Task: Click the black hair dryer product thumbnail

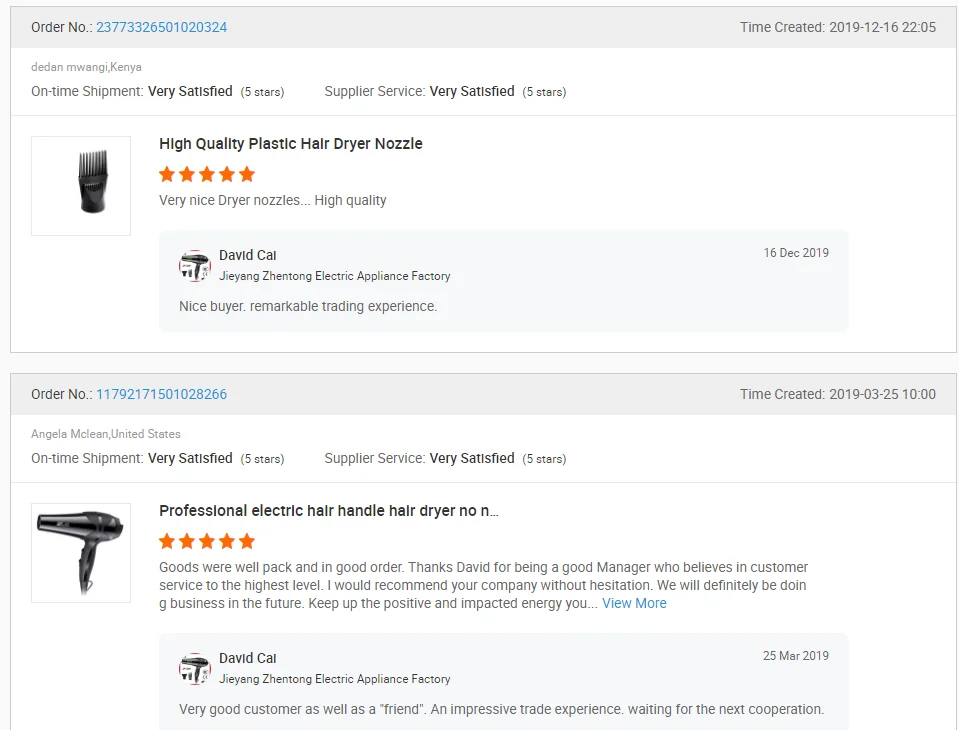Action: click(81, 553)
